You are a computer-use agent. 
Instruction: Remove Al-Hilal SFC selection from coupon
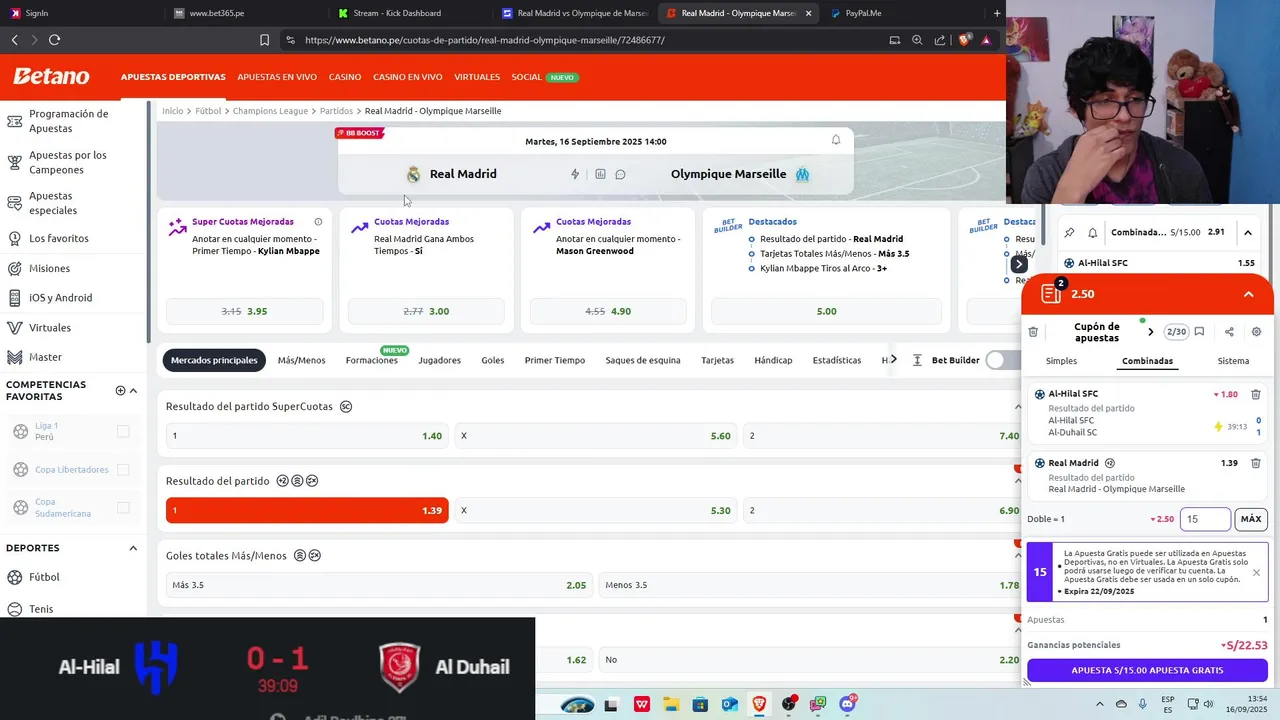[1256, 394]
